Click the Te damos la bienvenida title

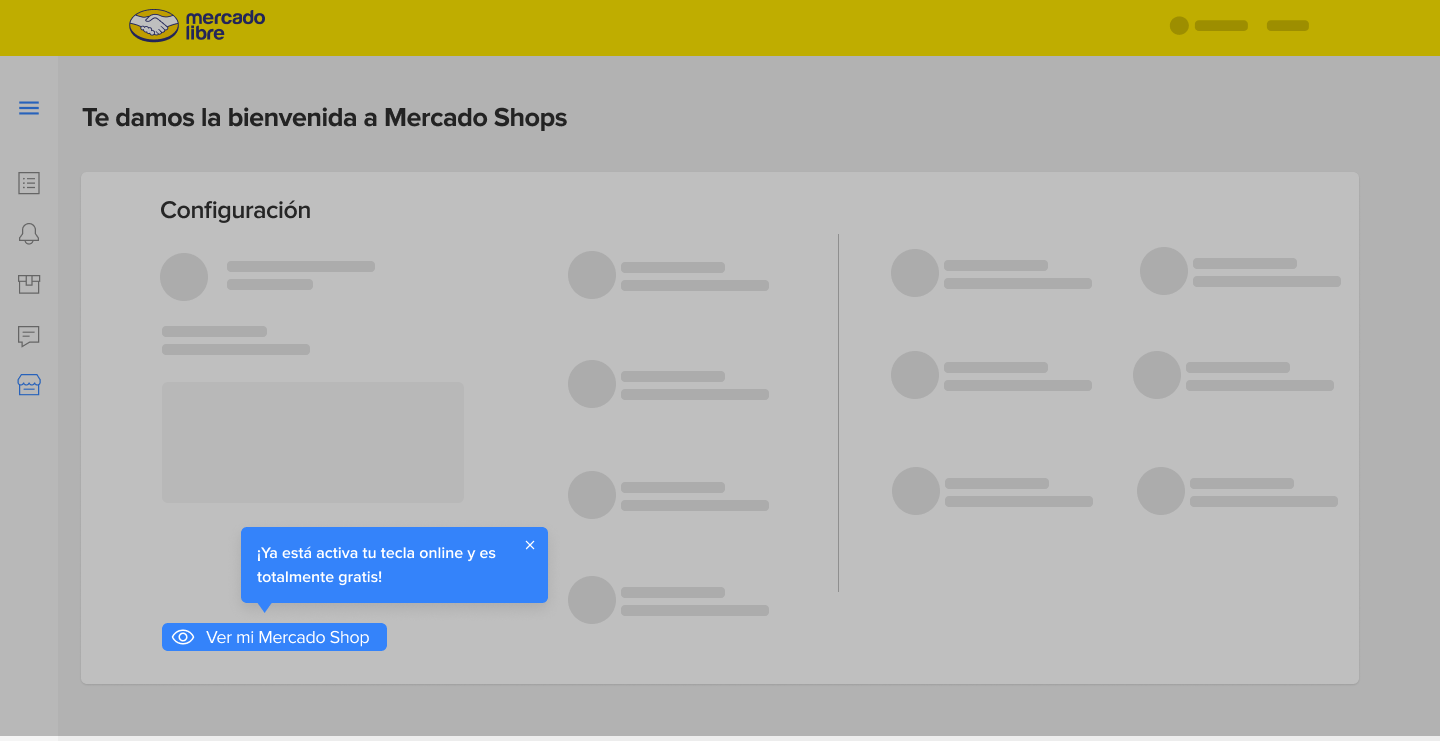tap(324, 118)
